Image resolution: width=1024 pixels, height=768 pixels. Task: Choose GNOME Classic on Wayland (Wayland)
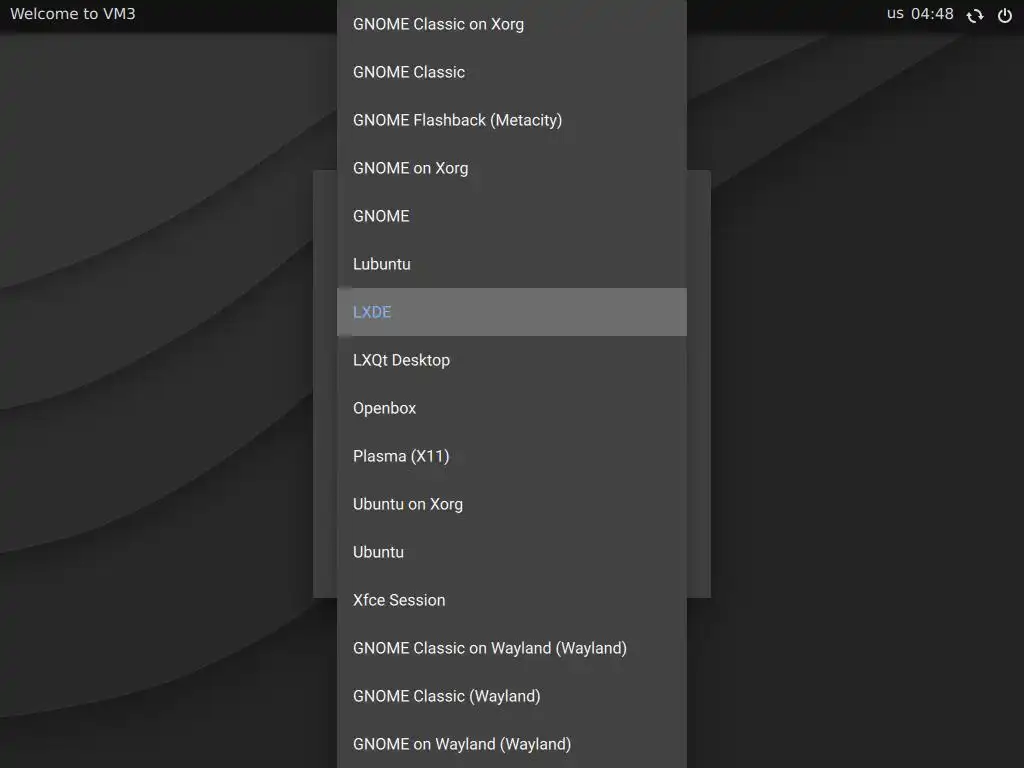tap(511, 648)
